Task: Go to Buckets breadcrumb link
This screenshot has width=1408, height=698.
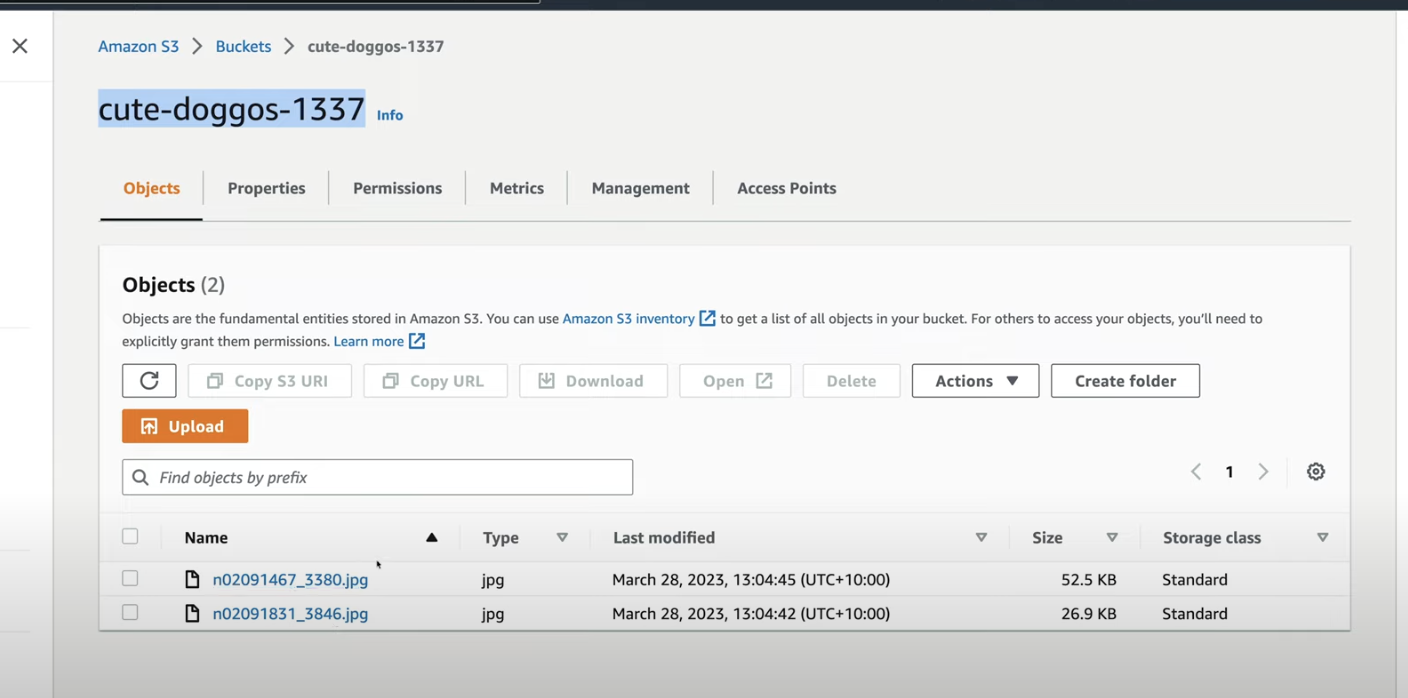Action: tap(243, 46)
